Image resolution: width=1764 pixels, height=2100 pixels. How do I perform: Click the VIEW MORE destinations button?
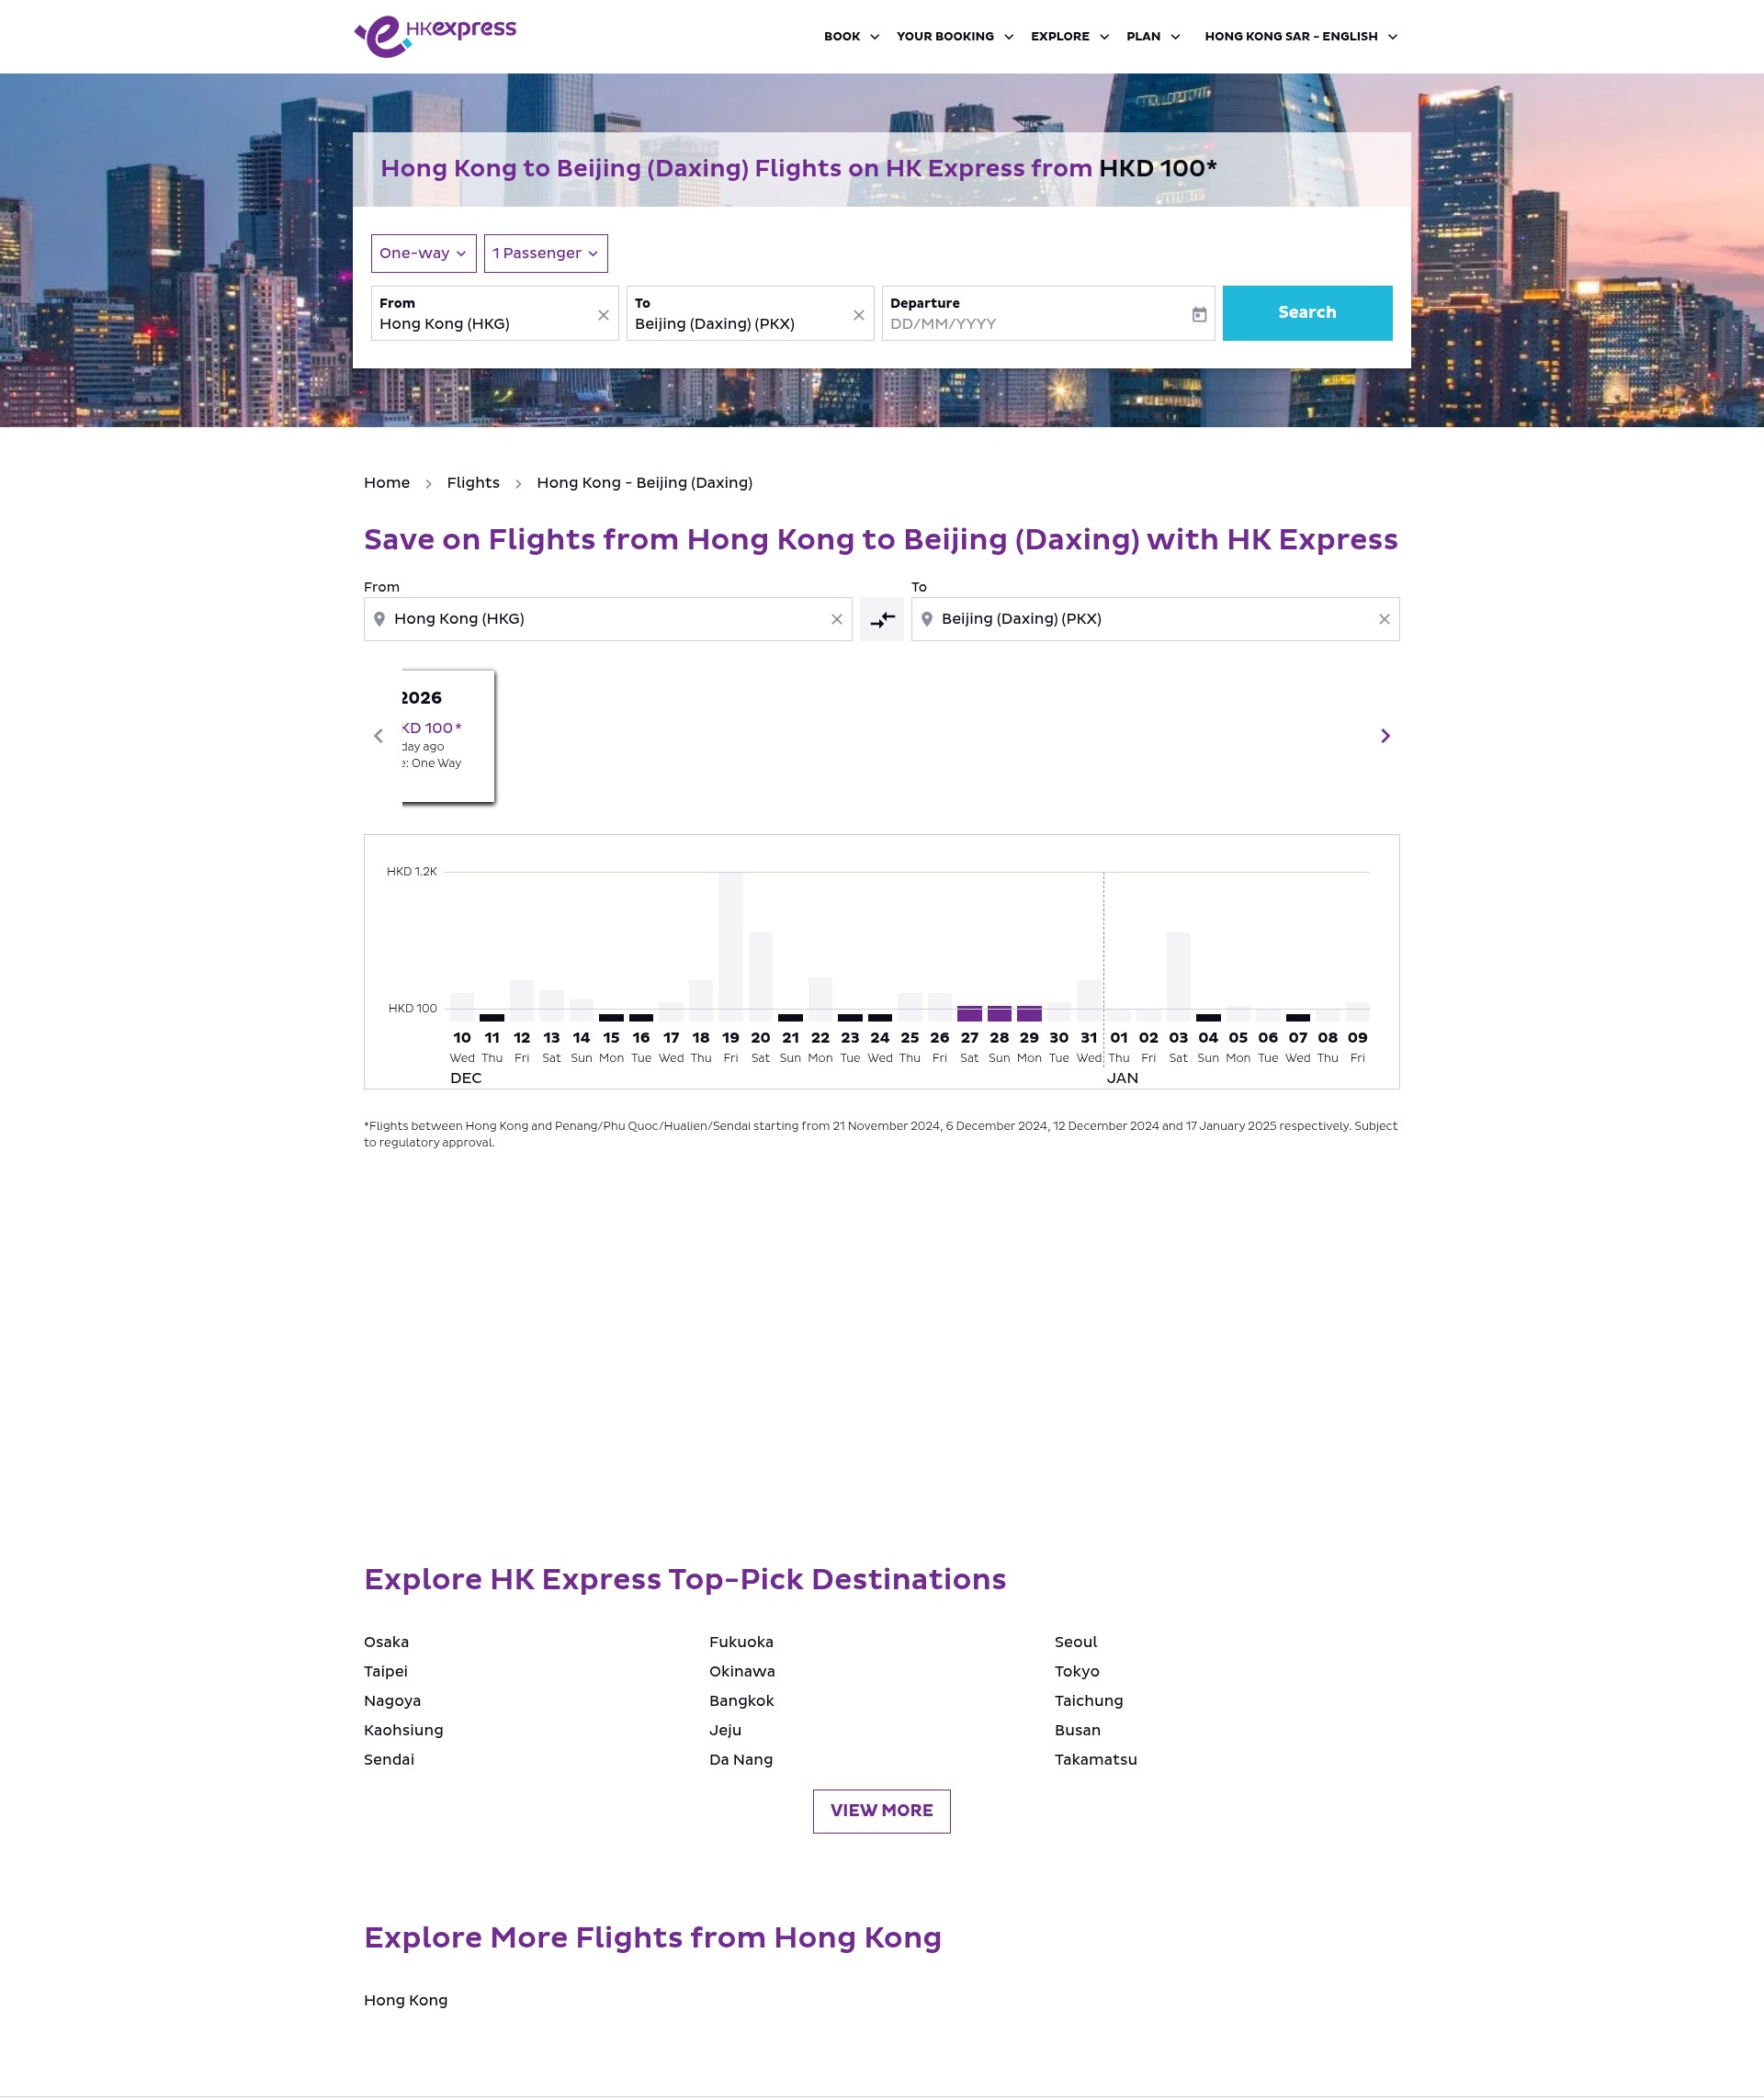pyautogui.click(x=882, y=1811)
